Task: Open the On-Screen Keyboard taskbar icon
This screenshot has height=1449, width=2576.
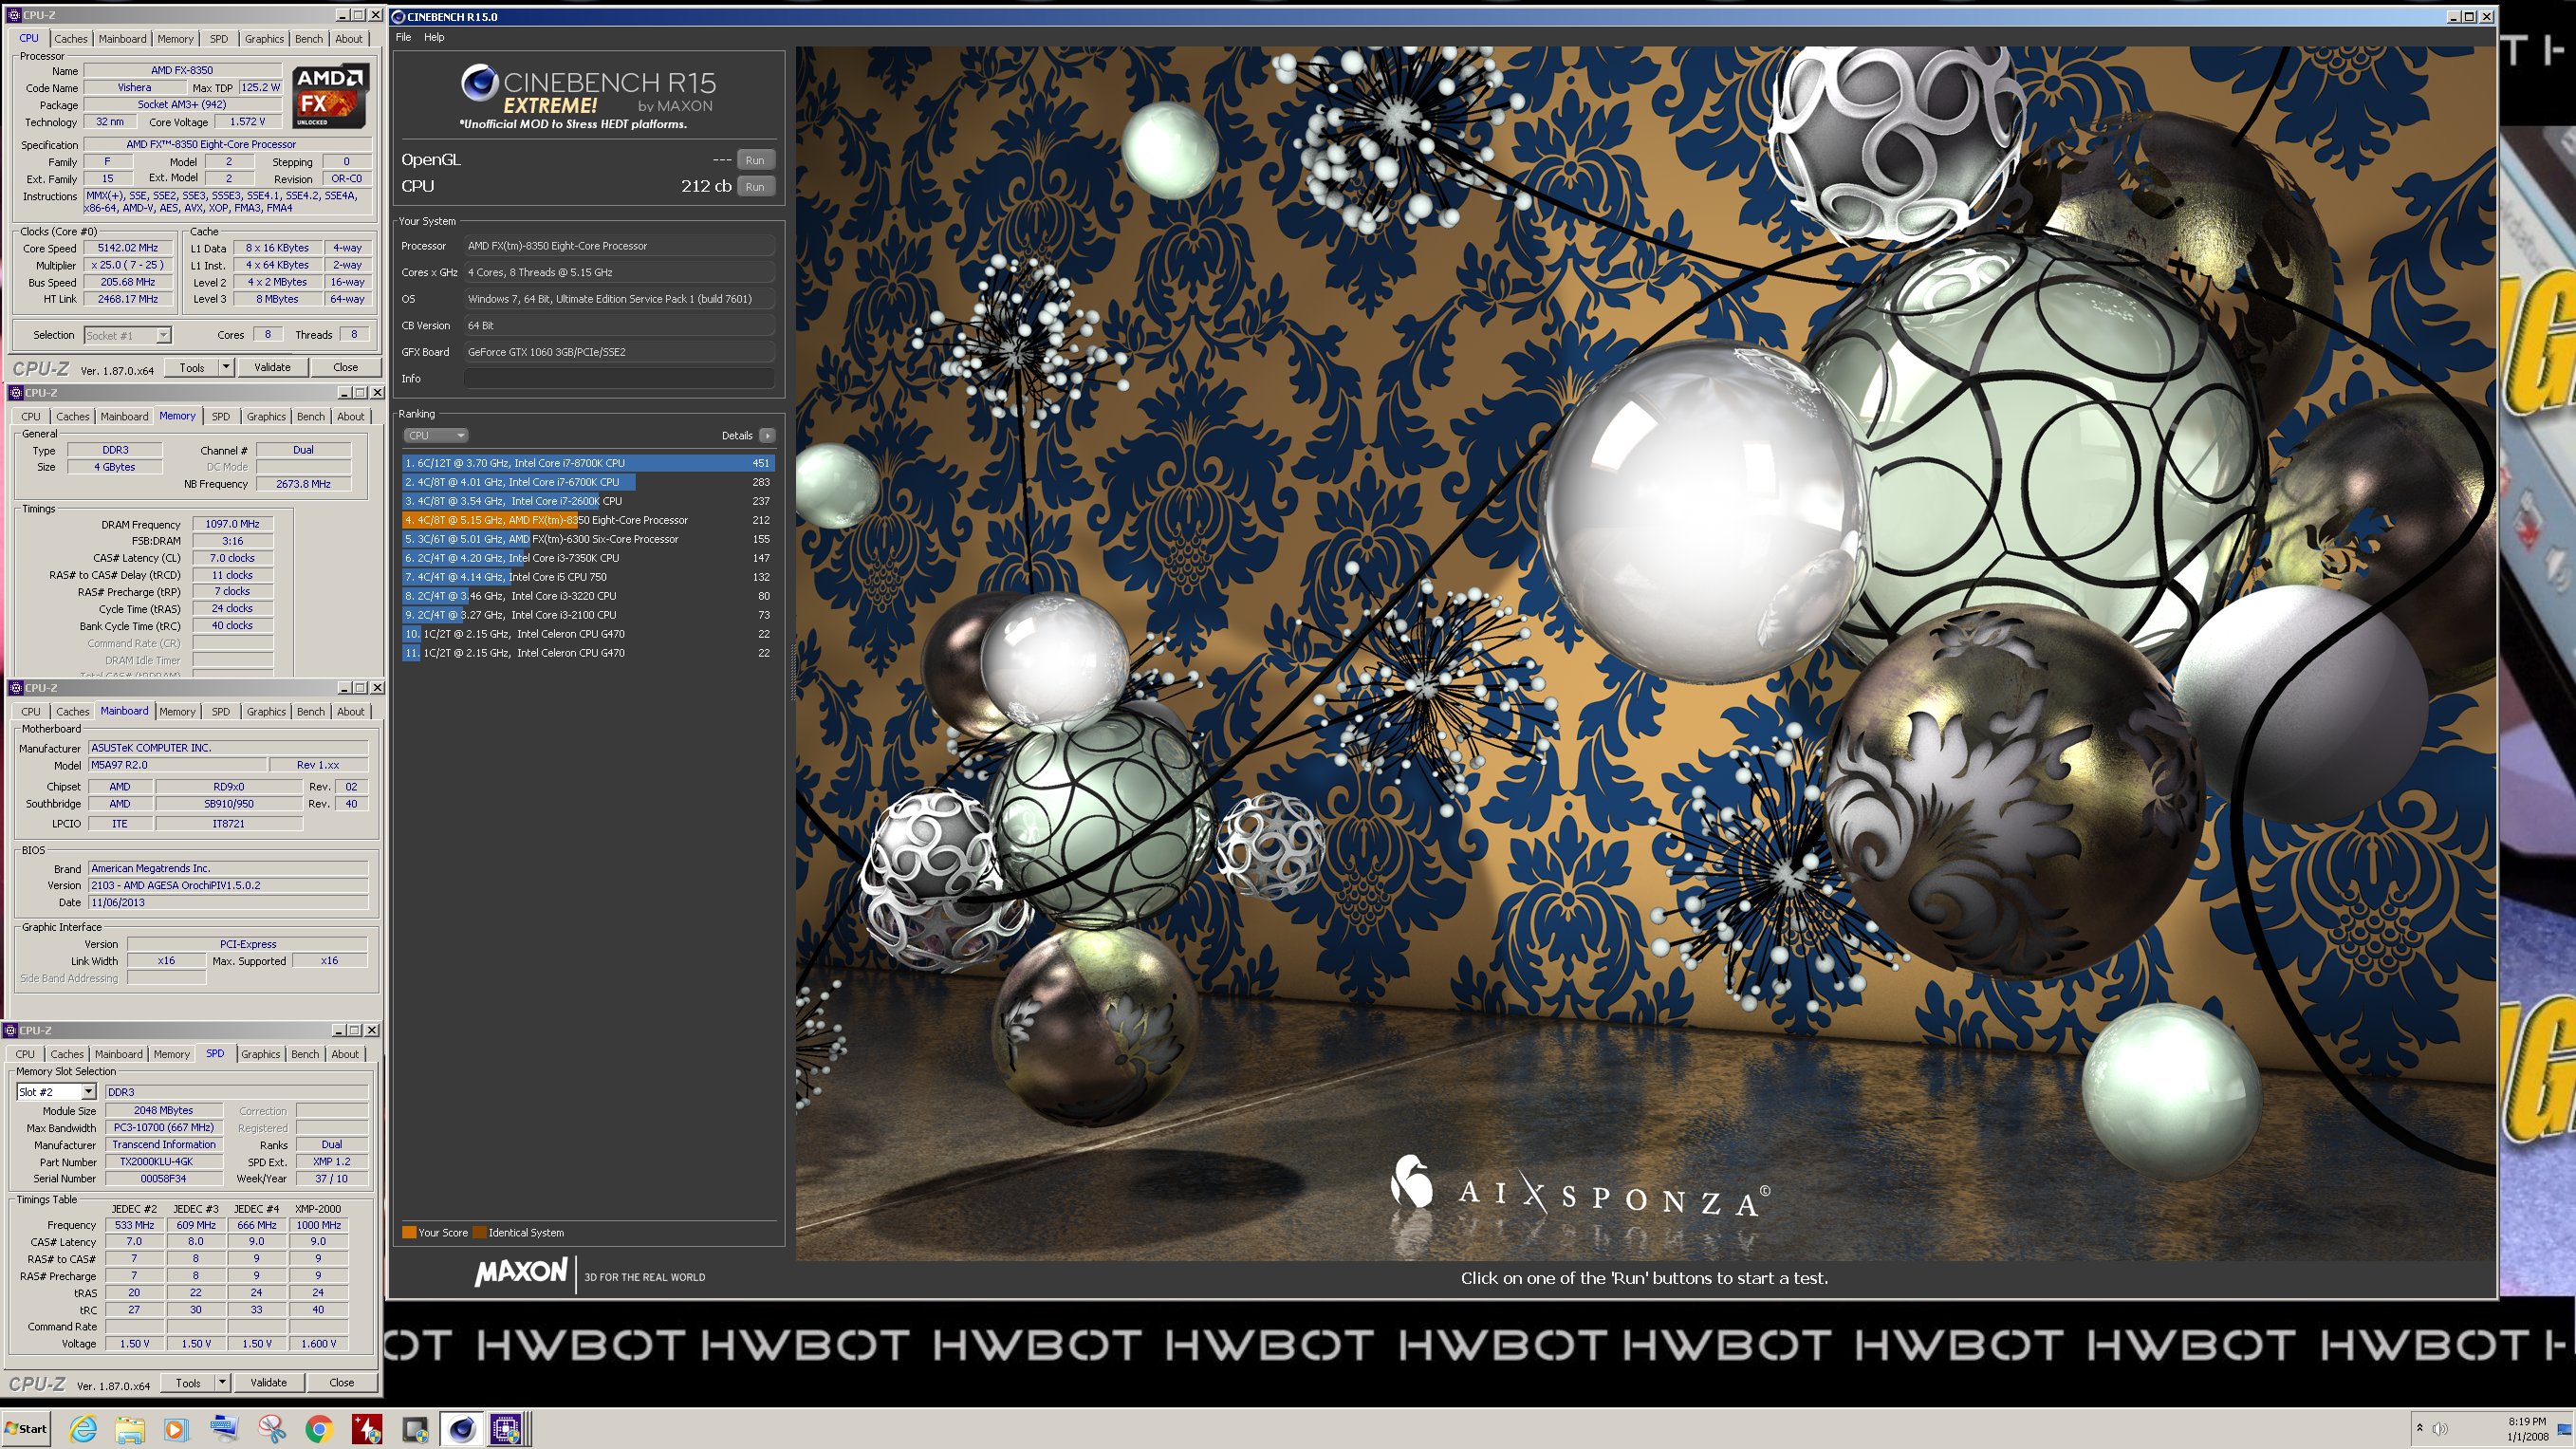Action: (224, 1429)
